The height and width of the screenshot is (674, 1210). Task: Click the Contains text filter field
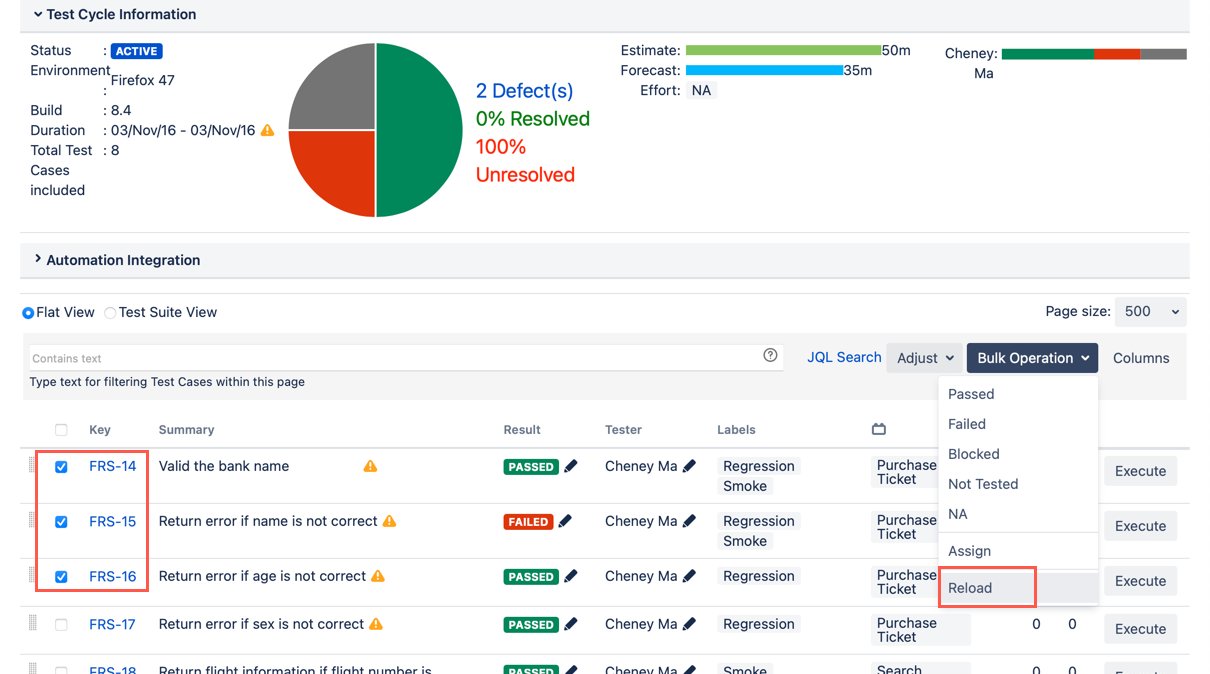390,358
